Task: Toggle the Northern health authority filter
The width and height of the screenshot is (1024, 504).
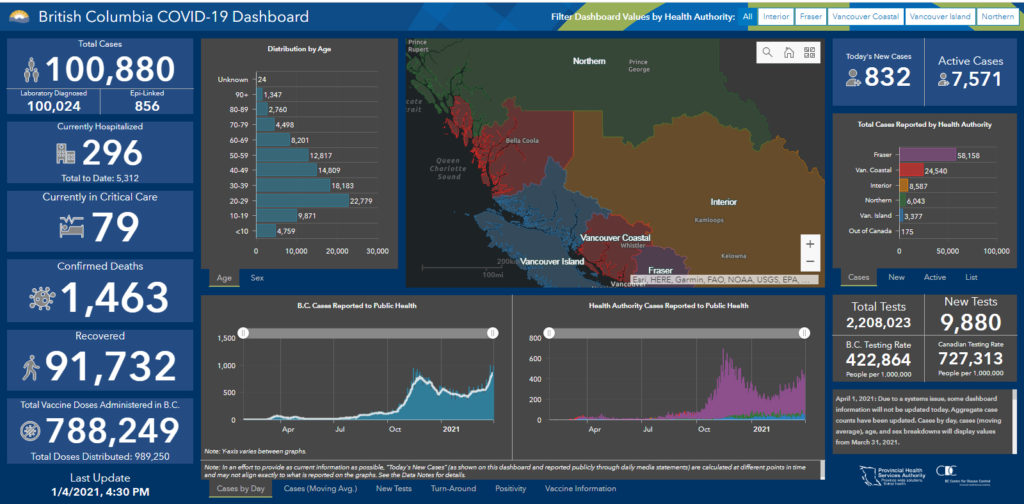Action: coord(996,17)
